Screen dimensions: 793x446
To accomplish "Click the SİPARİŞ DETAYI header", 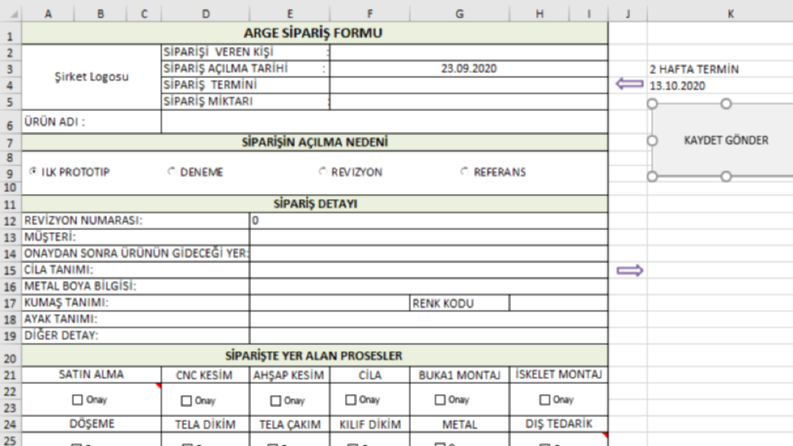I will tap(315, 204).
